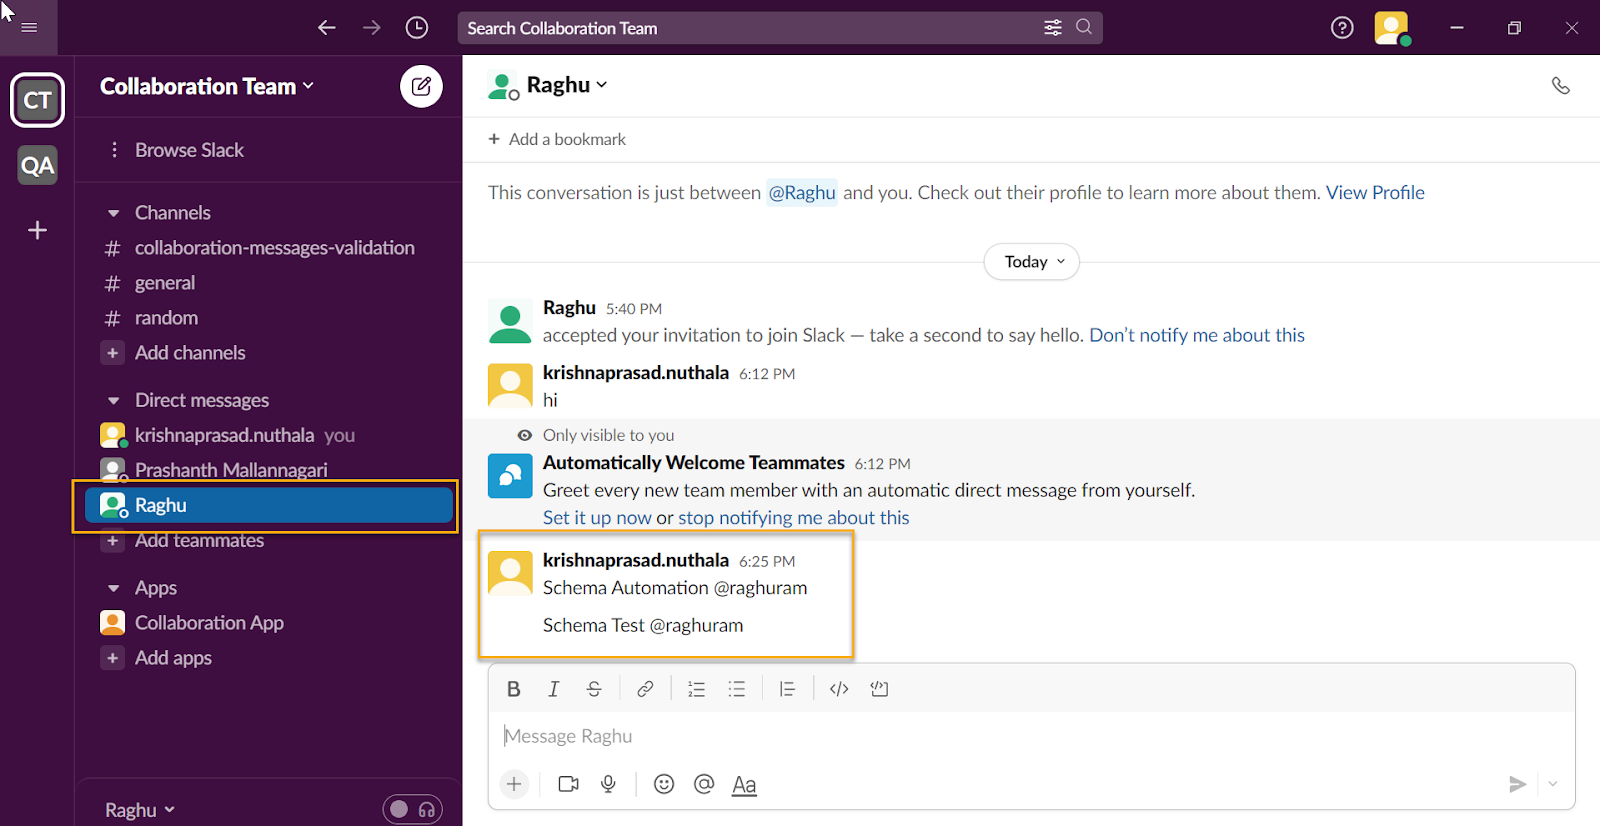The image size is (1600, 826).
Task: Toggle the huddle headphones switch
Action: click(413, 809)
